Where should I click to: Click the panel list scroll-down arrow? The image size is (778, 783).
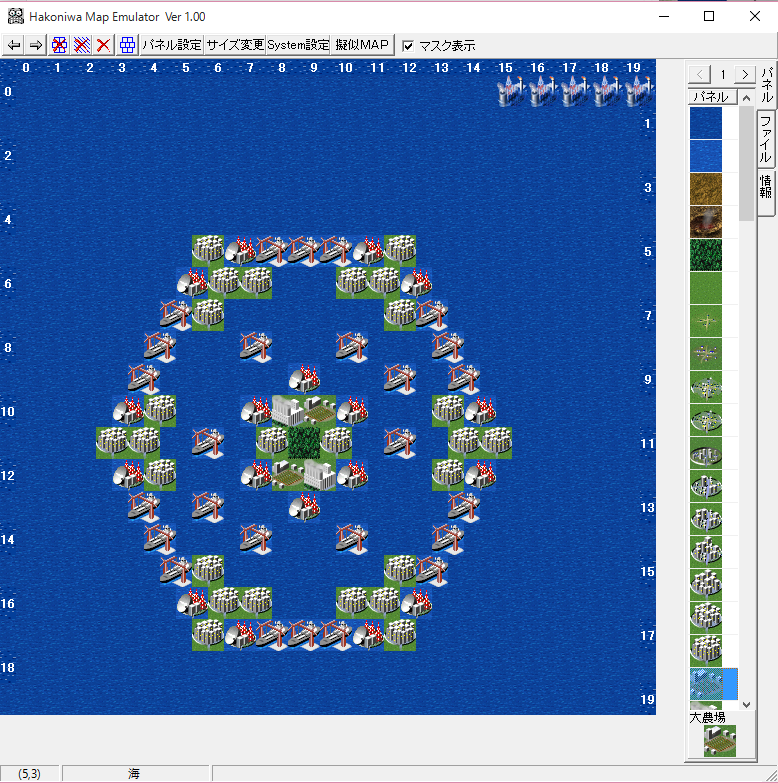pyautogui.click(x=747, y=704)
